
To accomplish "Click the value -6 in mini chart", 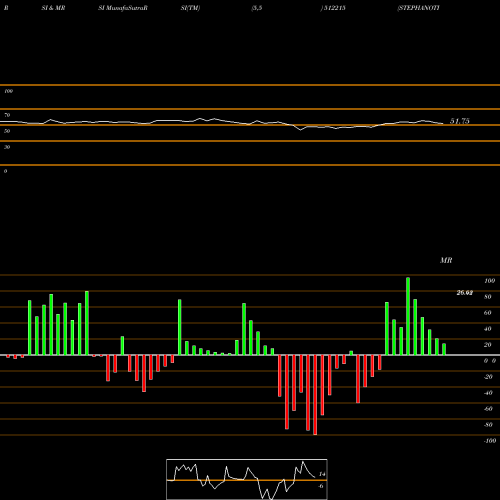I will click(321, 486).
